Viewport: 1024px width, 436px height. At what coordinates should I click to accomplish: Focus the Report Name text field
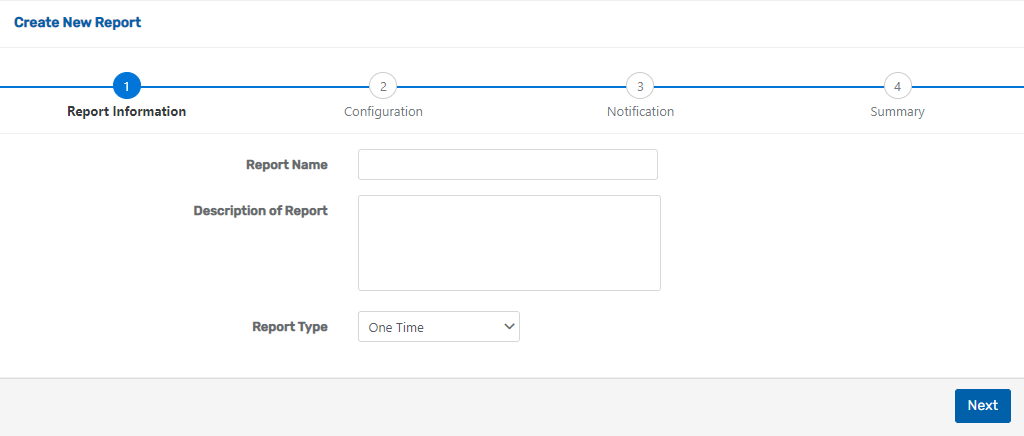coord(507,164)
